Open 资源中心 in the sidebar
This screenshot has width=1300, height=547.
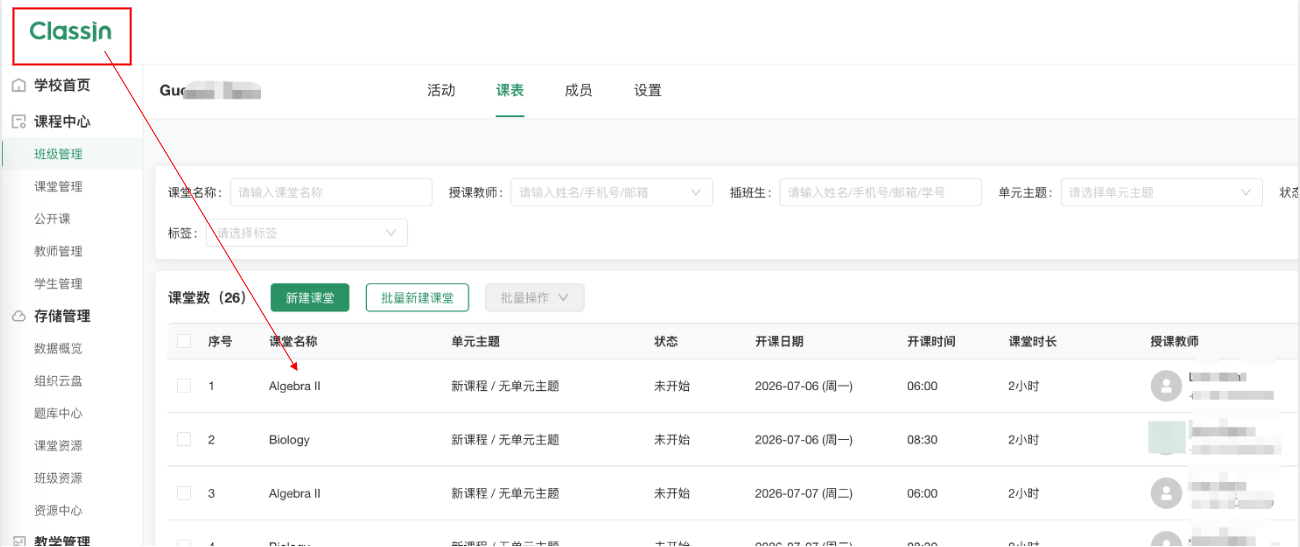click(x=58, y=510)
